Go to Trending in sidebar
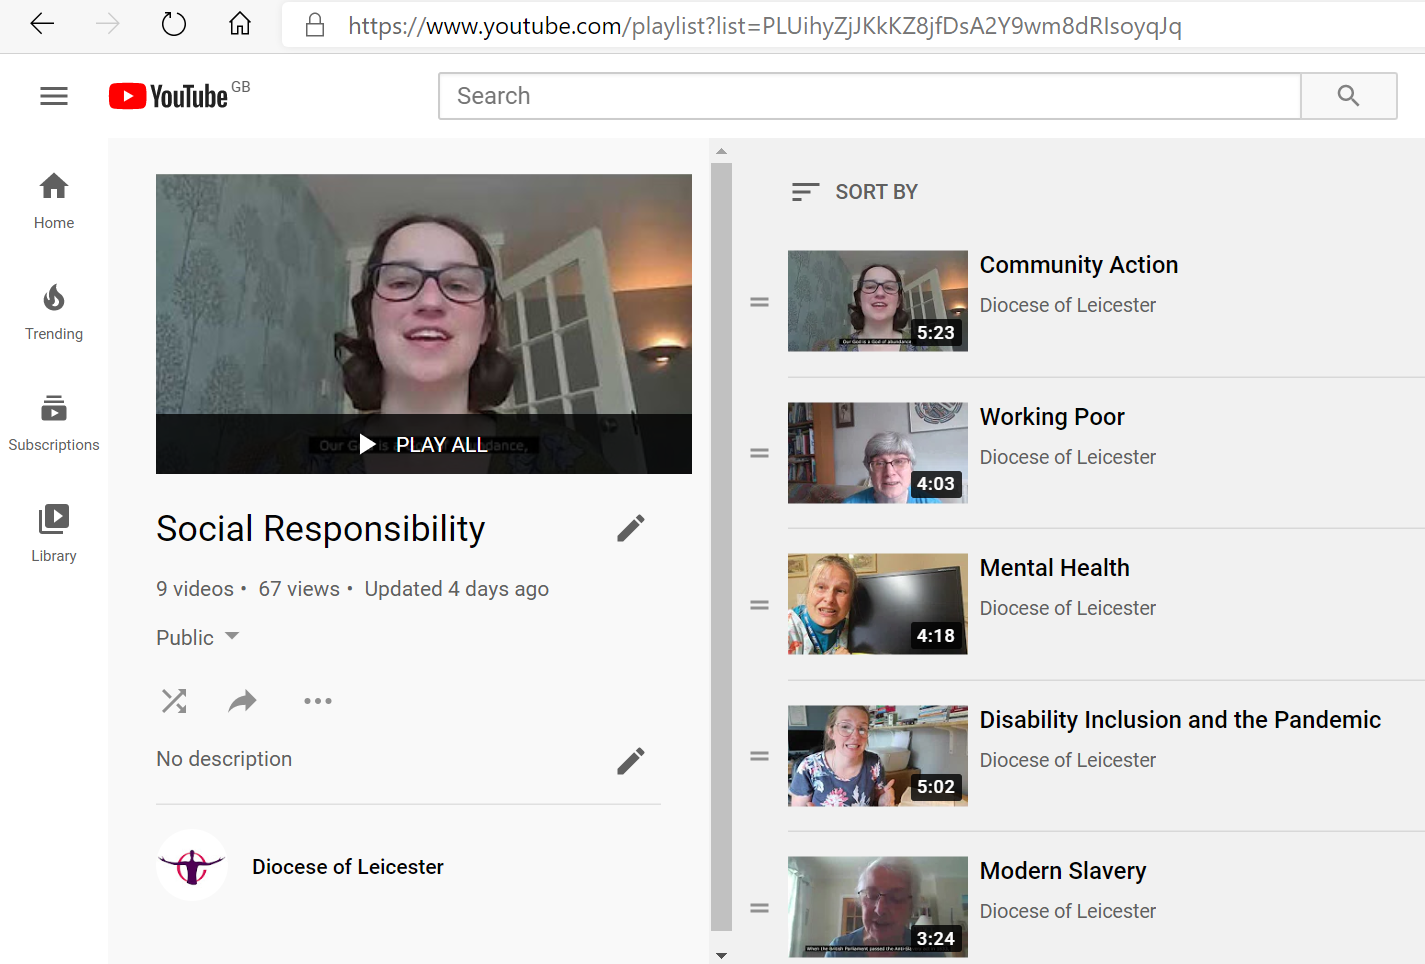 coord(54,311)
